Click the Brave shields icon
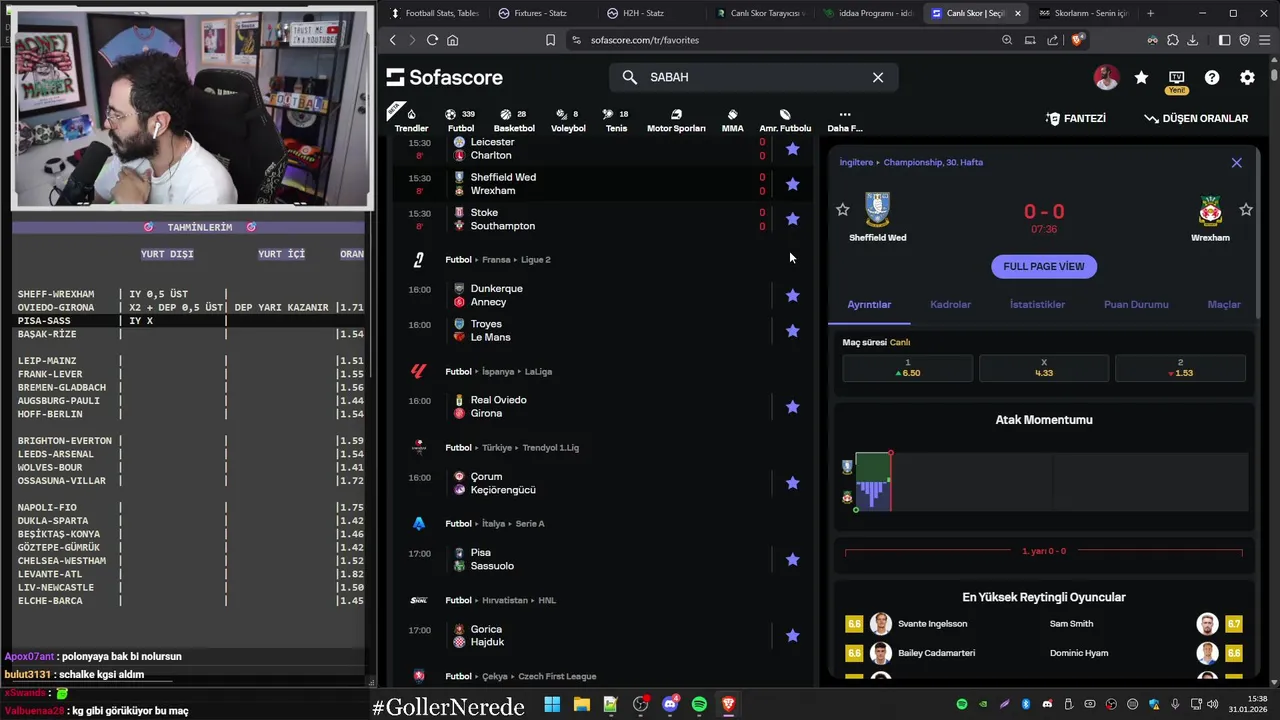This screenshot has height=720, width=1280. coord(1077,40)
